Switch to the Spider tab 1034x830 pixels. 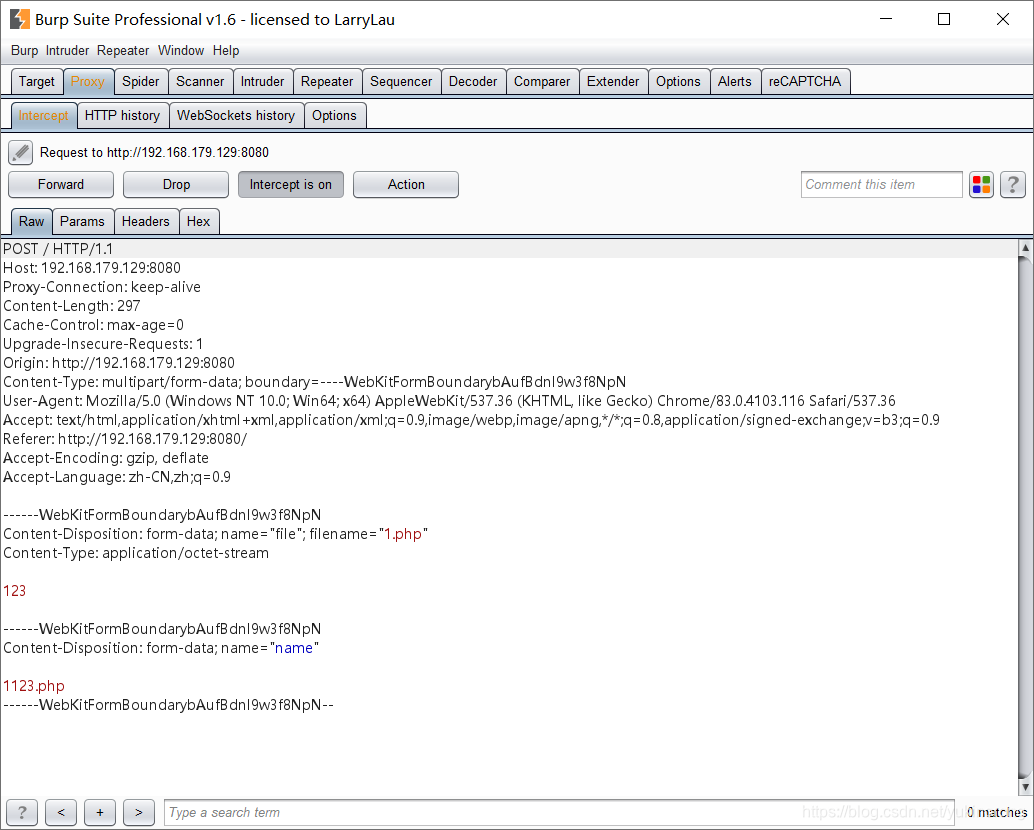tap(140, 82)
